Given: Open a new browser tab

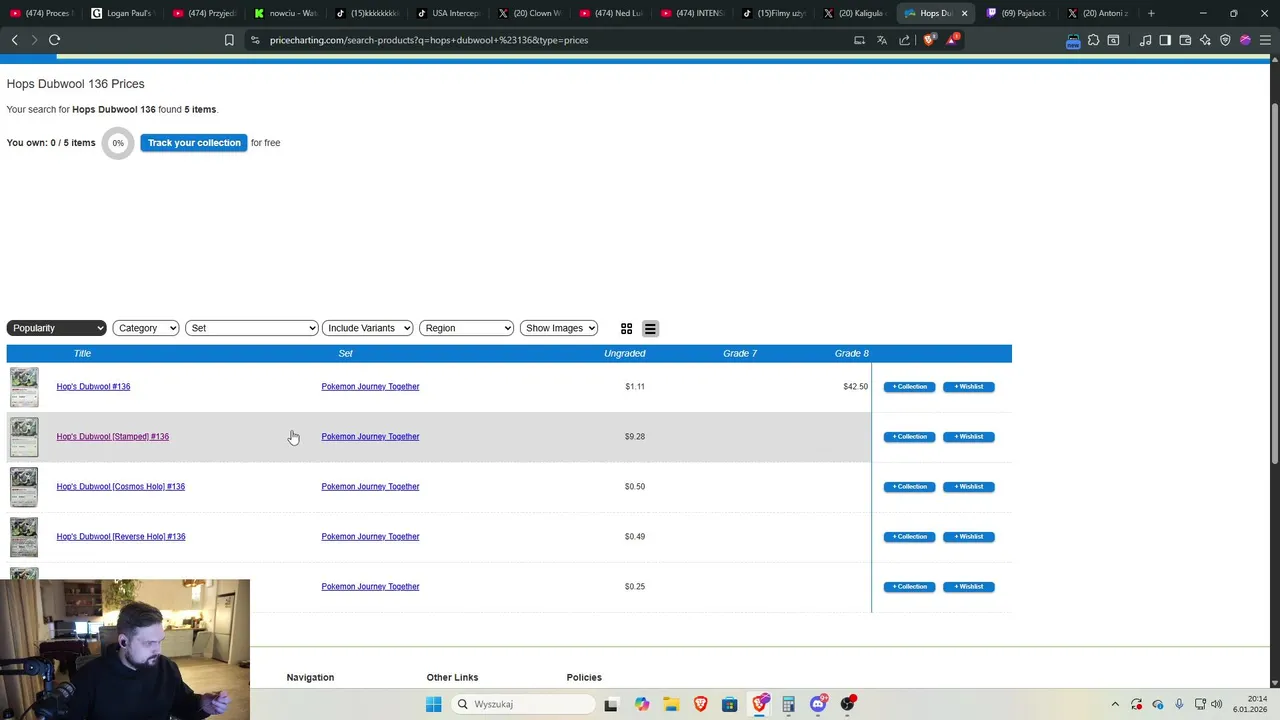Looking at the screenshot, I should (1151, 13).
